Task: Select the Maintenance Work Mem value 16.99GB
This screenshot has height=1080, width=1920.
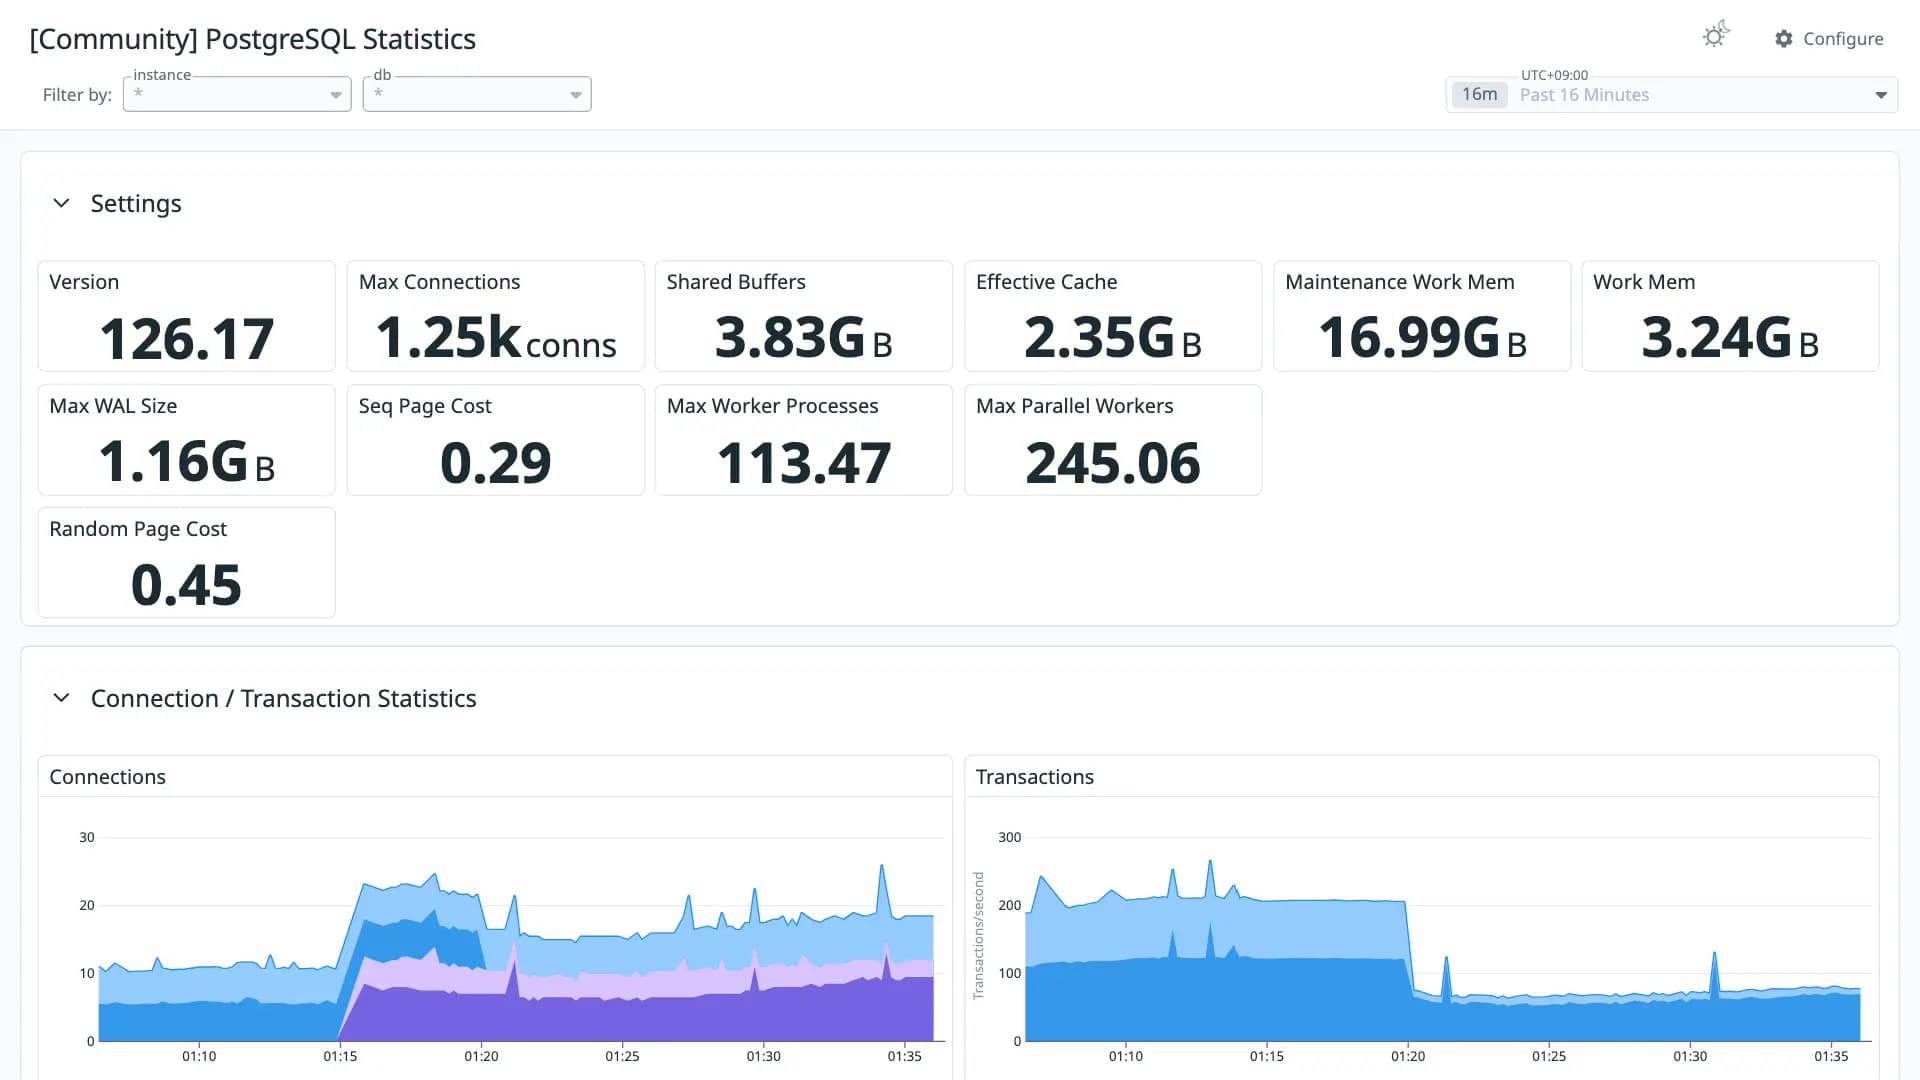Action: 1422,338
